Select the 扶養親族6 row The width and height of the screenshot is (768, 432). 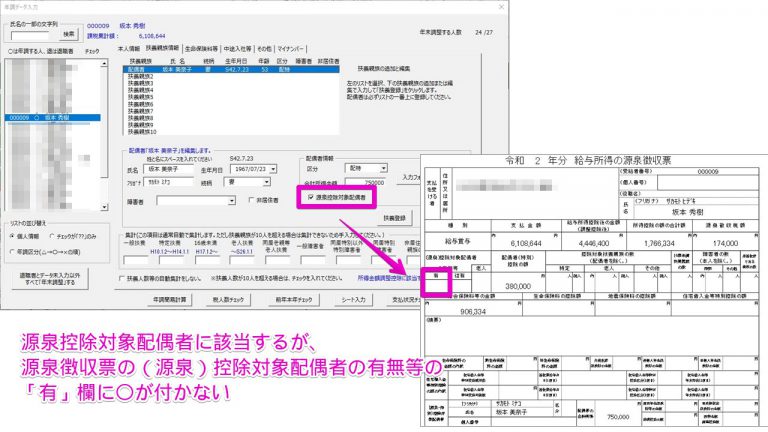click(x=231, y=104)
